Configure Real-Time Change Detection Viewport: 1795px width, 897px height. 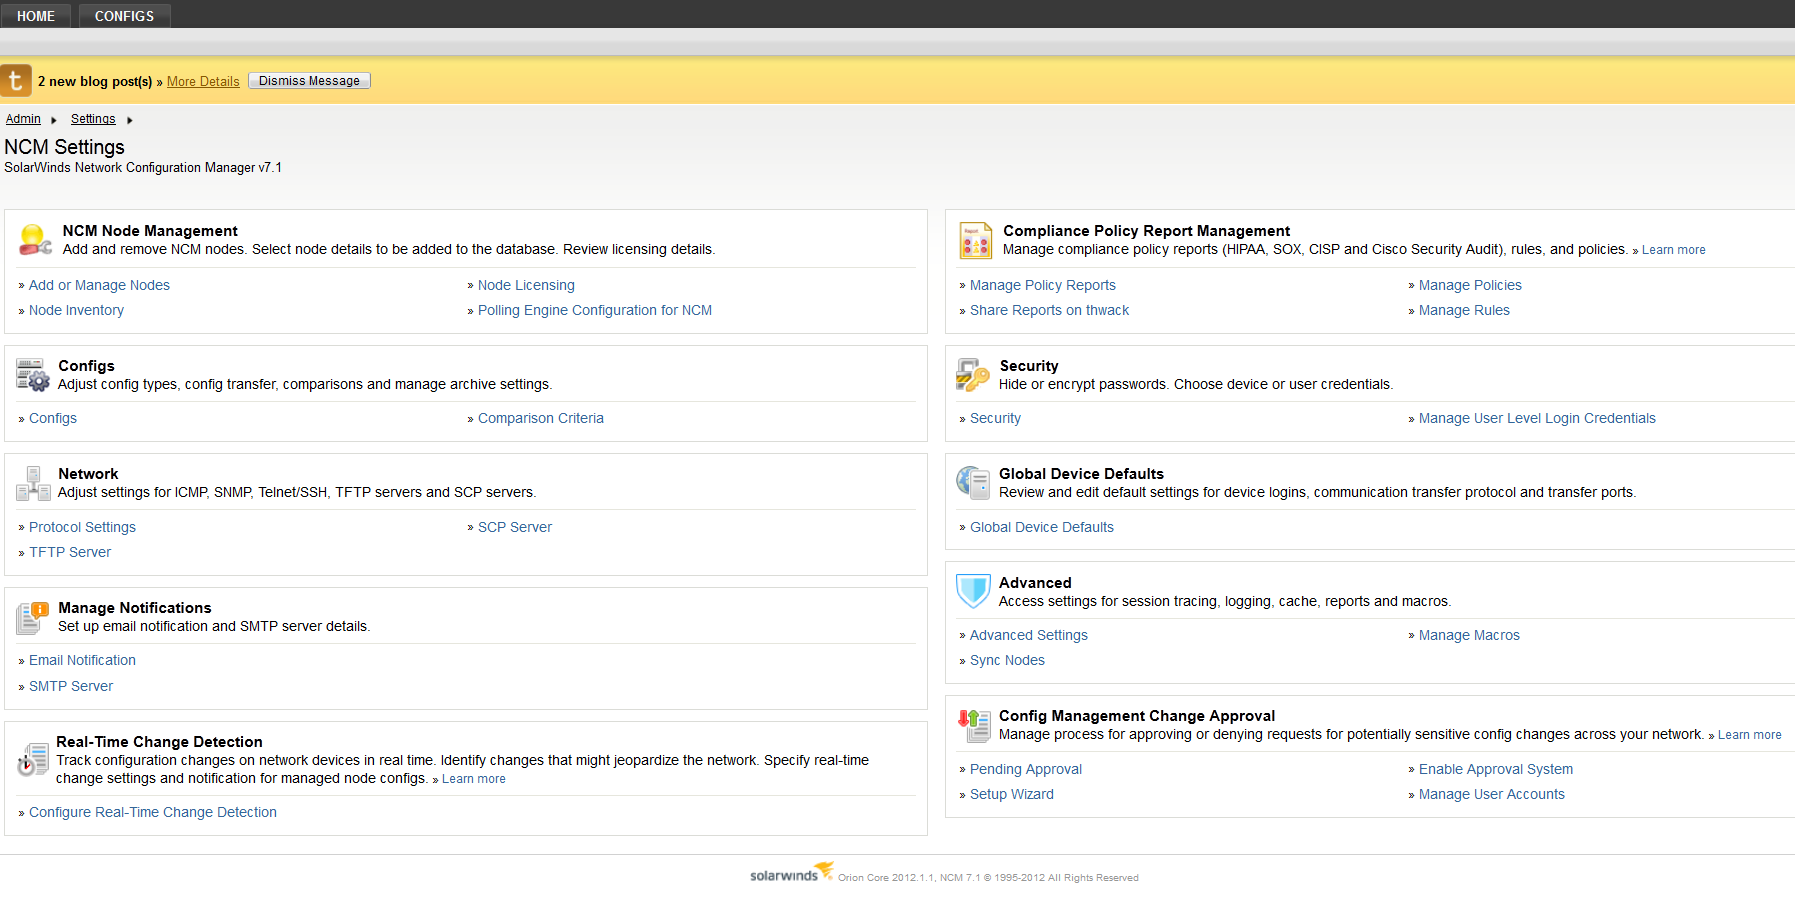[153, 812]
